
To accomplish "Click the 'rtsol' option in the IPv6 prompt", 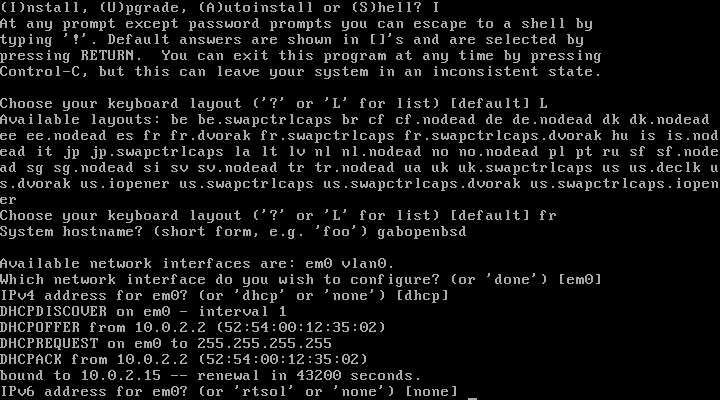I will coord(265,391).
